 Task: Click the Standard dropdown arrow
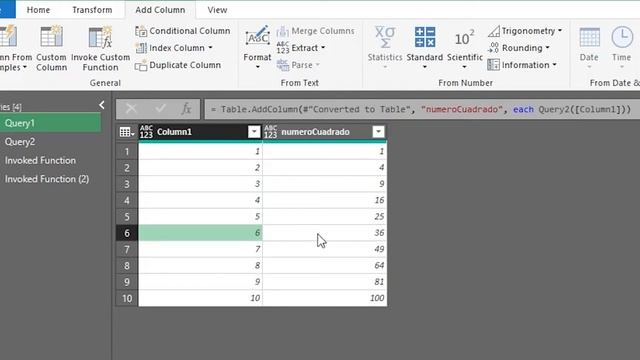pos(425,67)
